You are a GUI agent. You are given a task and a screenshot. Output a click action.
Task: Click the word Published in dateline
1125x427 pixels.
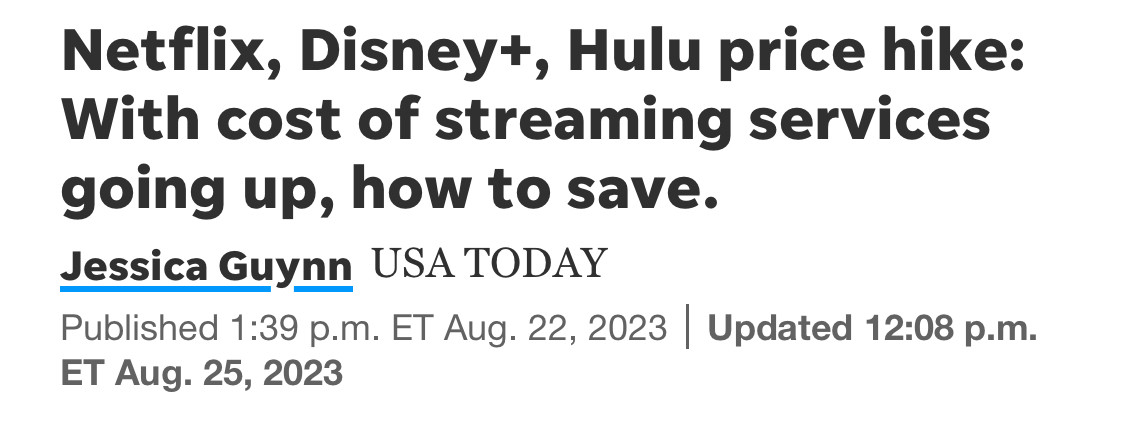click(x=134, y=328)
